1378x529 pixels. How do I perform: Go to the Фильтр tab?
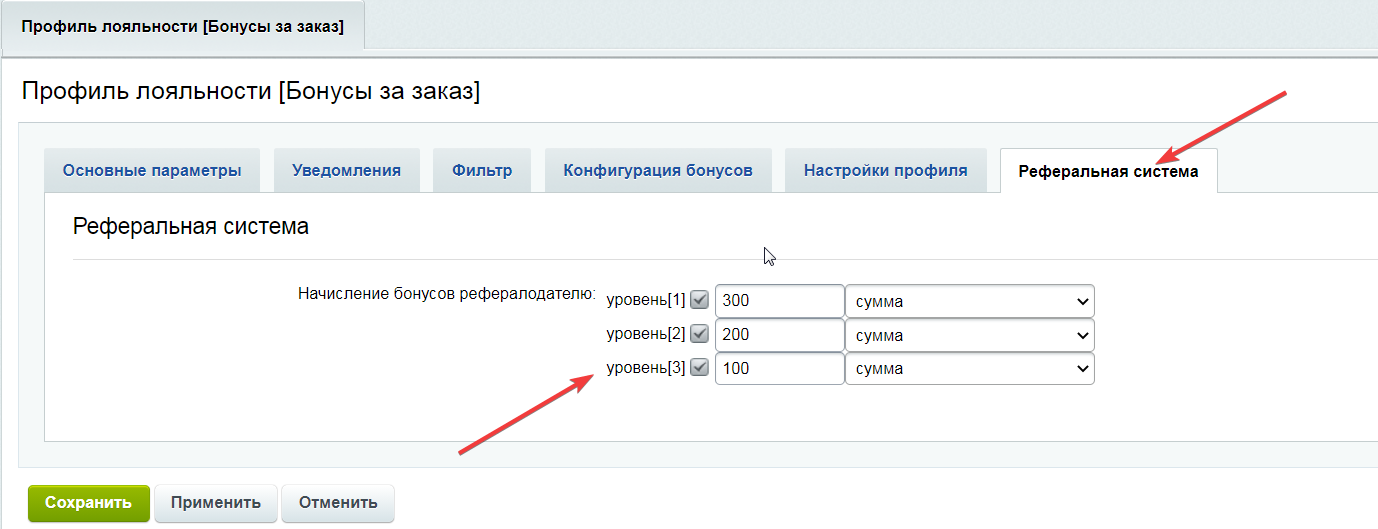(482, 170)
